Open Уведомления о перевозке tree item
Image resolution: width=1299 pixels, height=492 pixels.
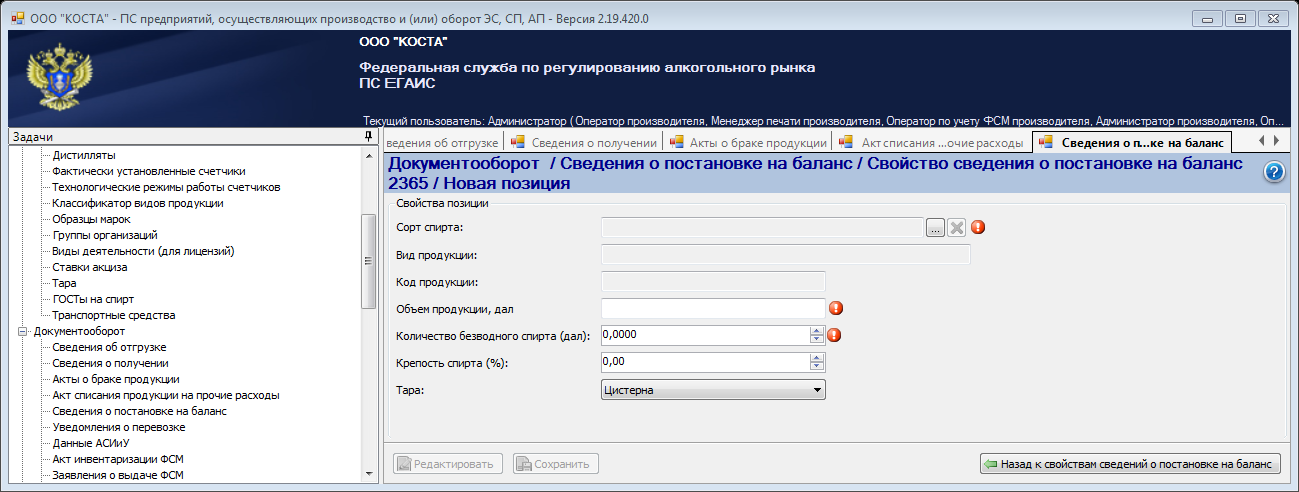click(118, 427)
